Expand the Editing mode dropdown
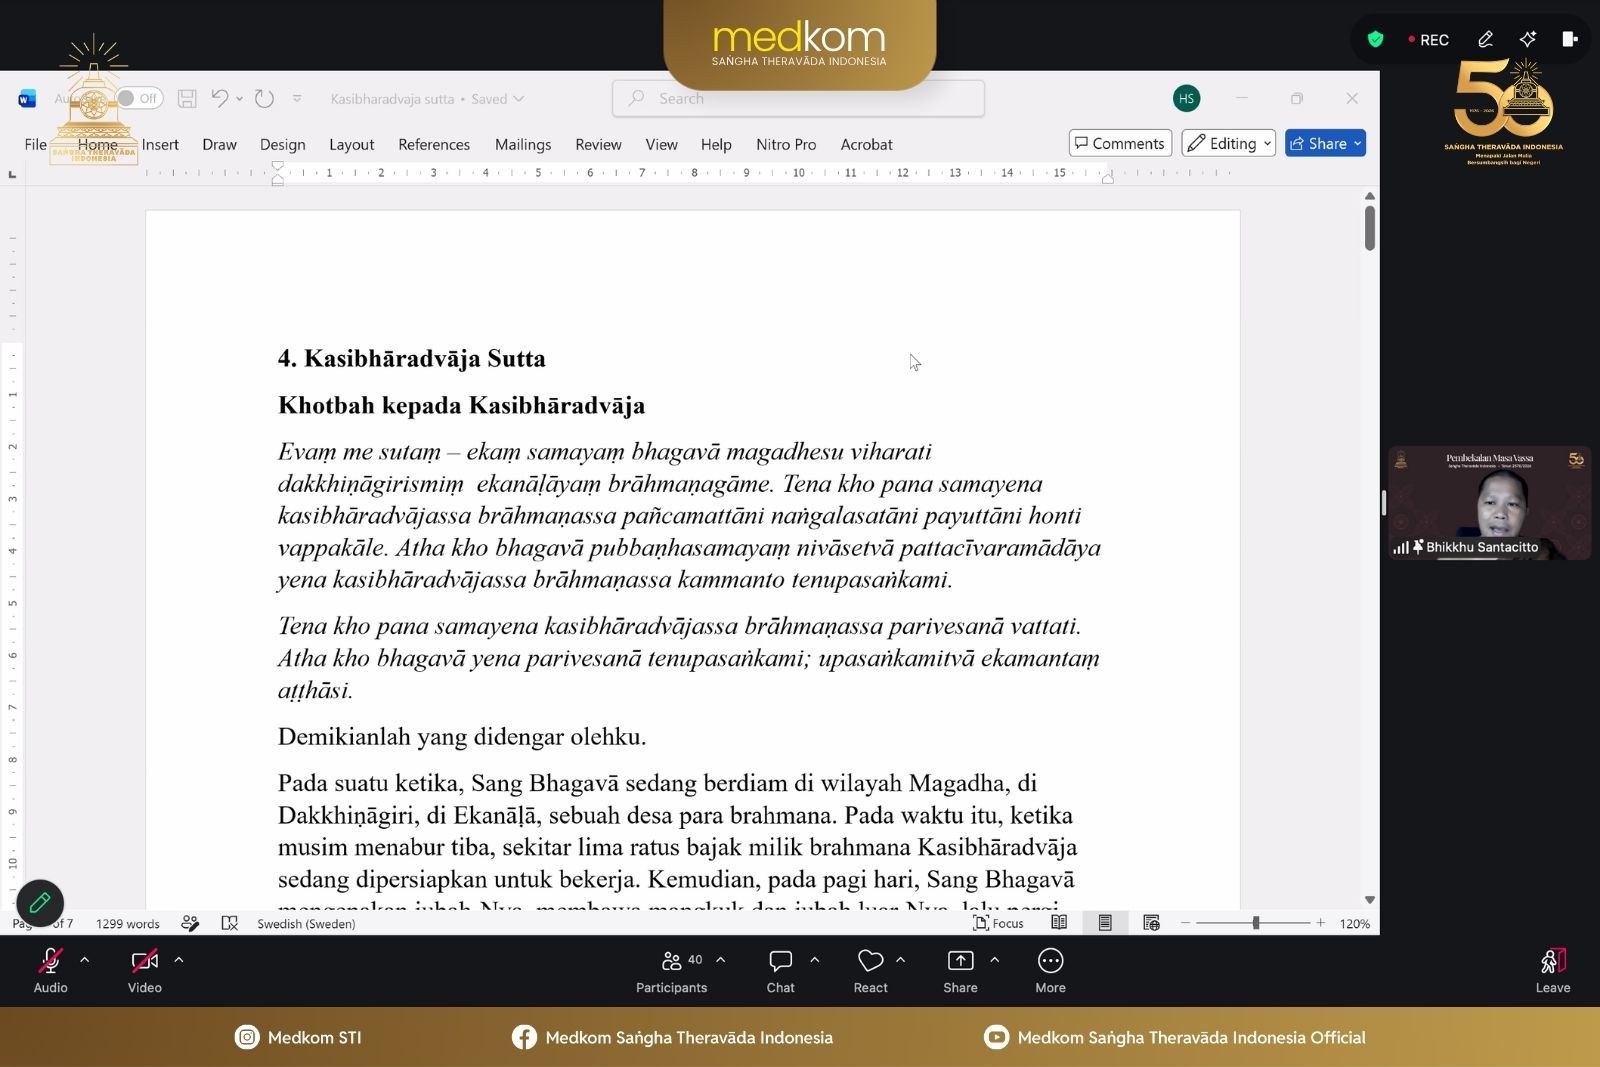The width and height of the screenshot is (1600, 1067). (1228, 143)
